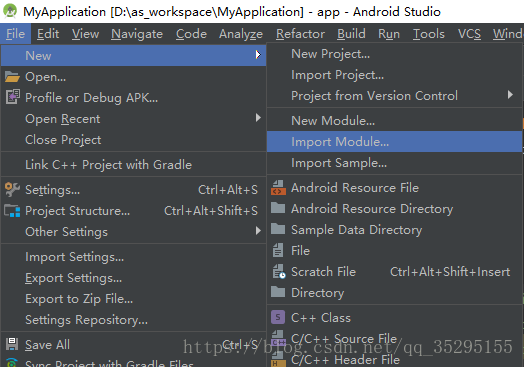Choose Close Project menu item

[x=133, y=140]
